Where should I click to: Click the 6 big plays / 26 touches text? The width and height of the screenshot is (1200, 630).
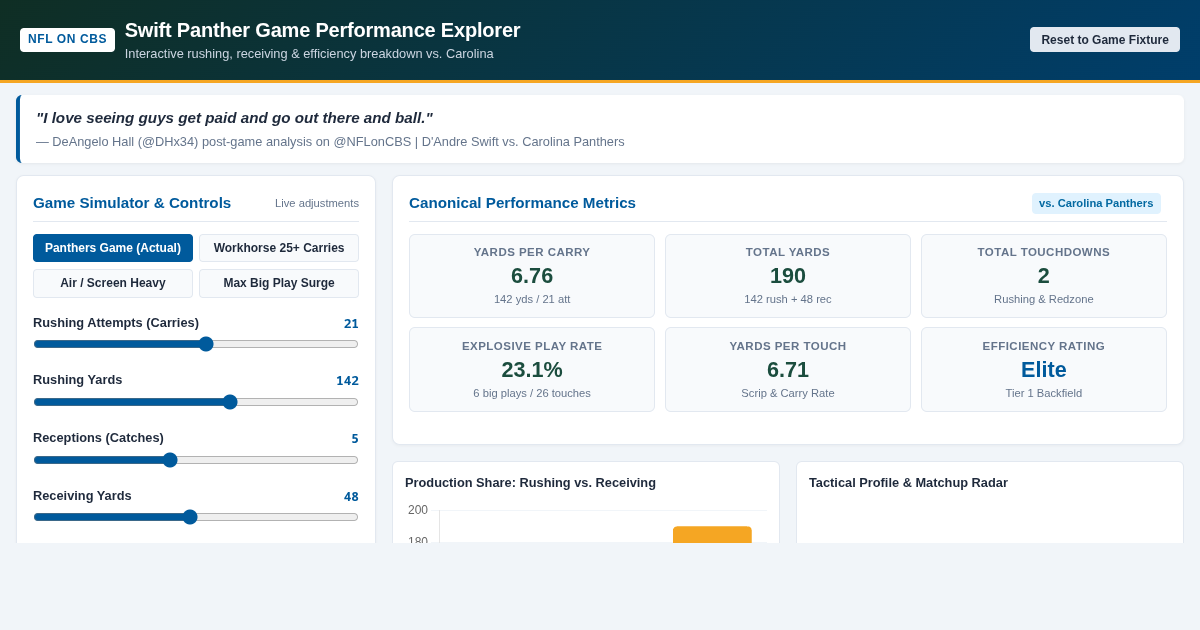pos(532,393)
